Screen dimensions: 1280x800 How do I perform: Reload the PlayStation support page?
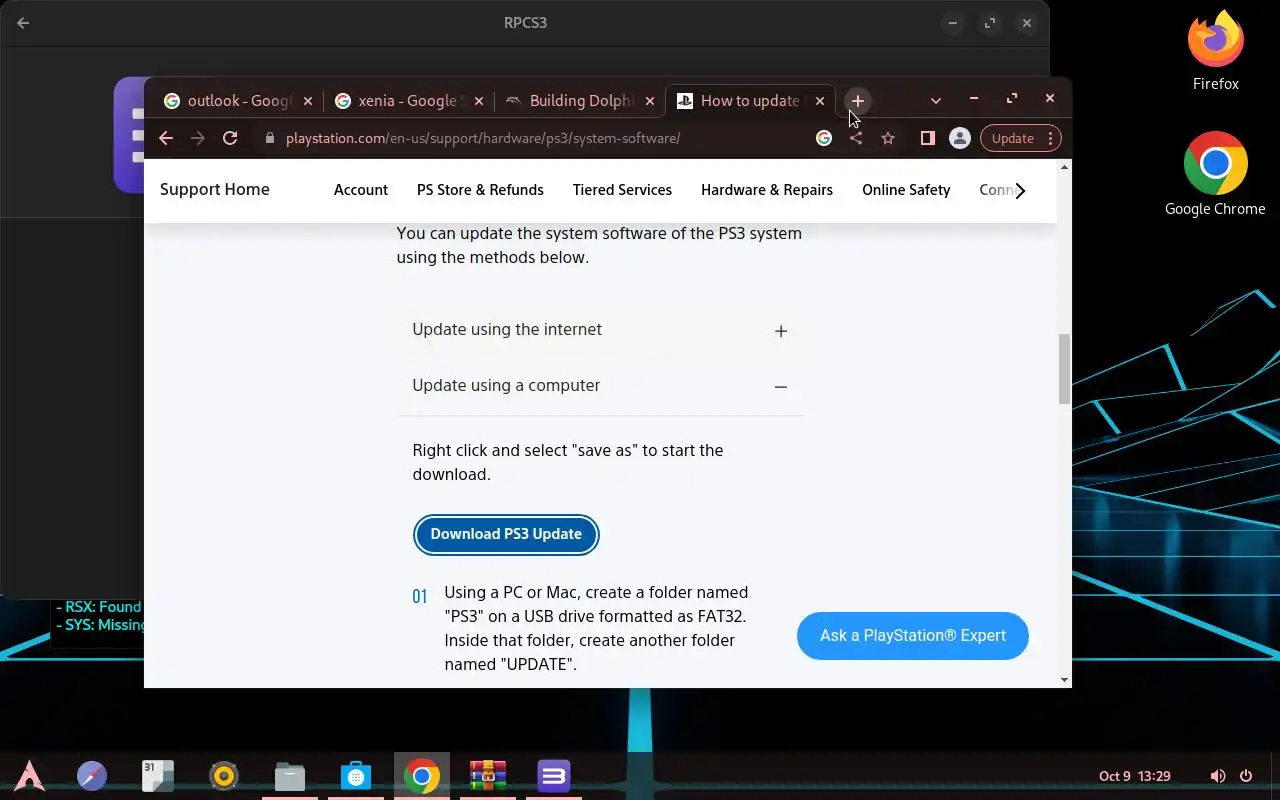[230, 138]
